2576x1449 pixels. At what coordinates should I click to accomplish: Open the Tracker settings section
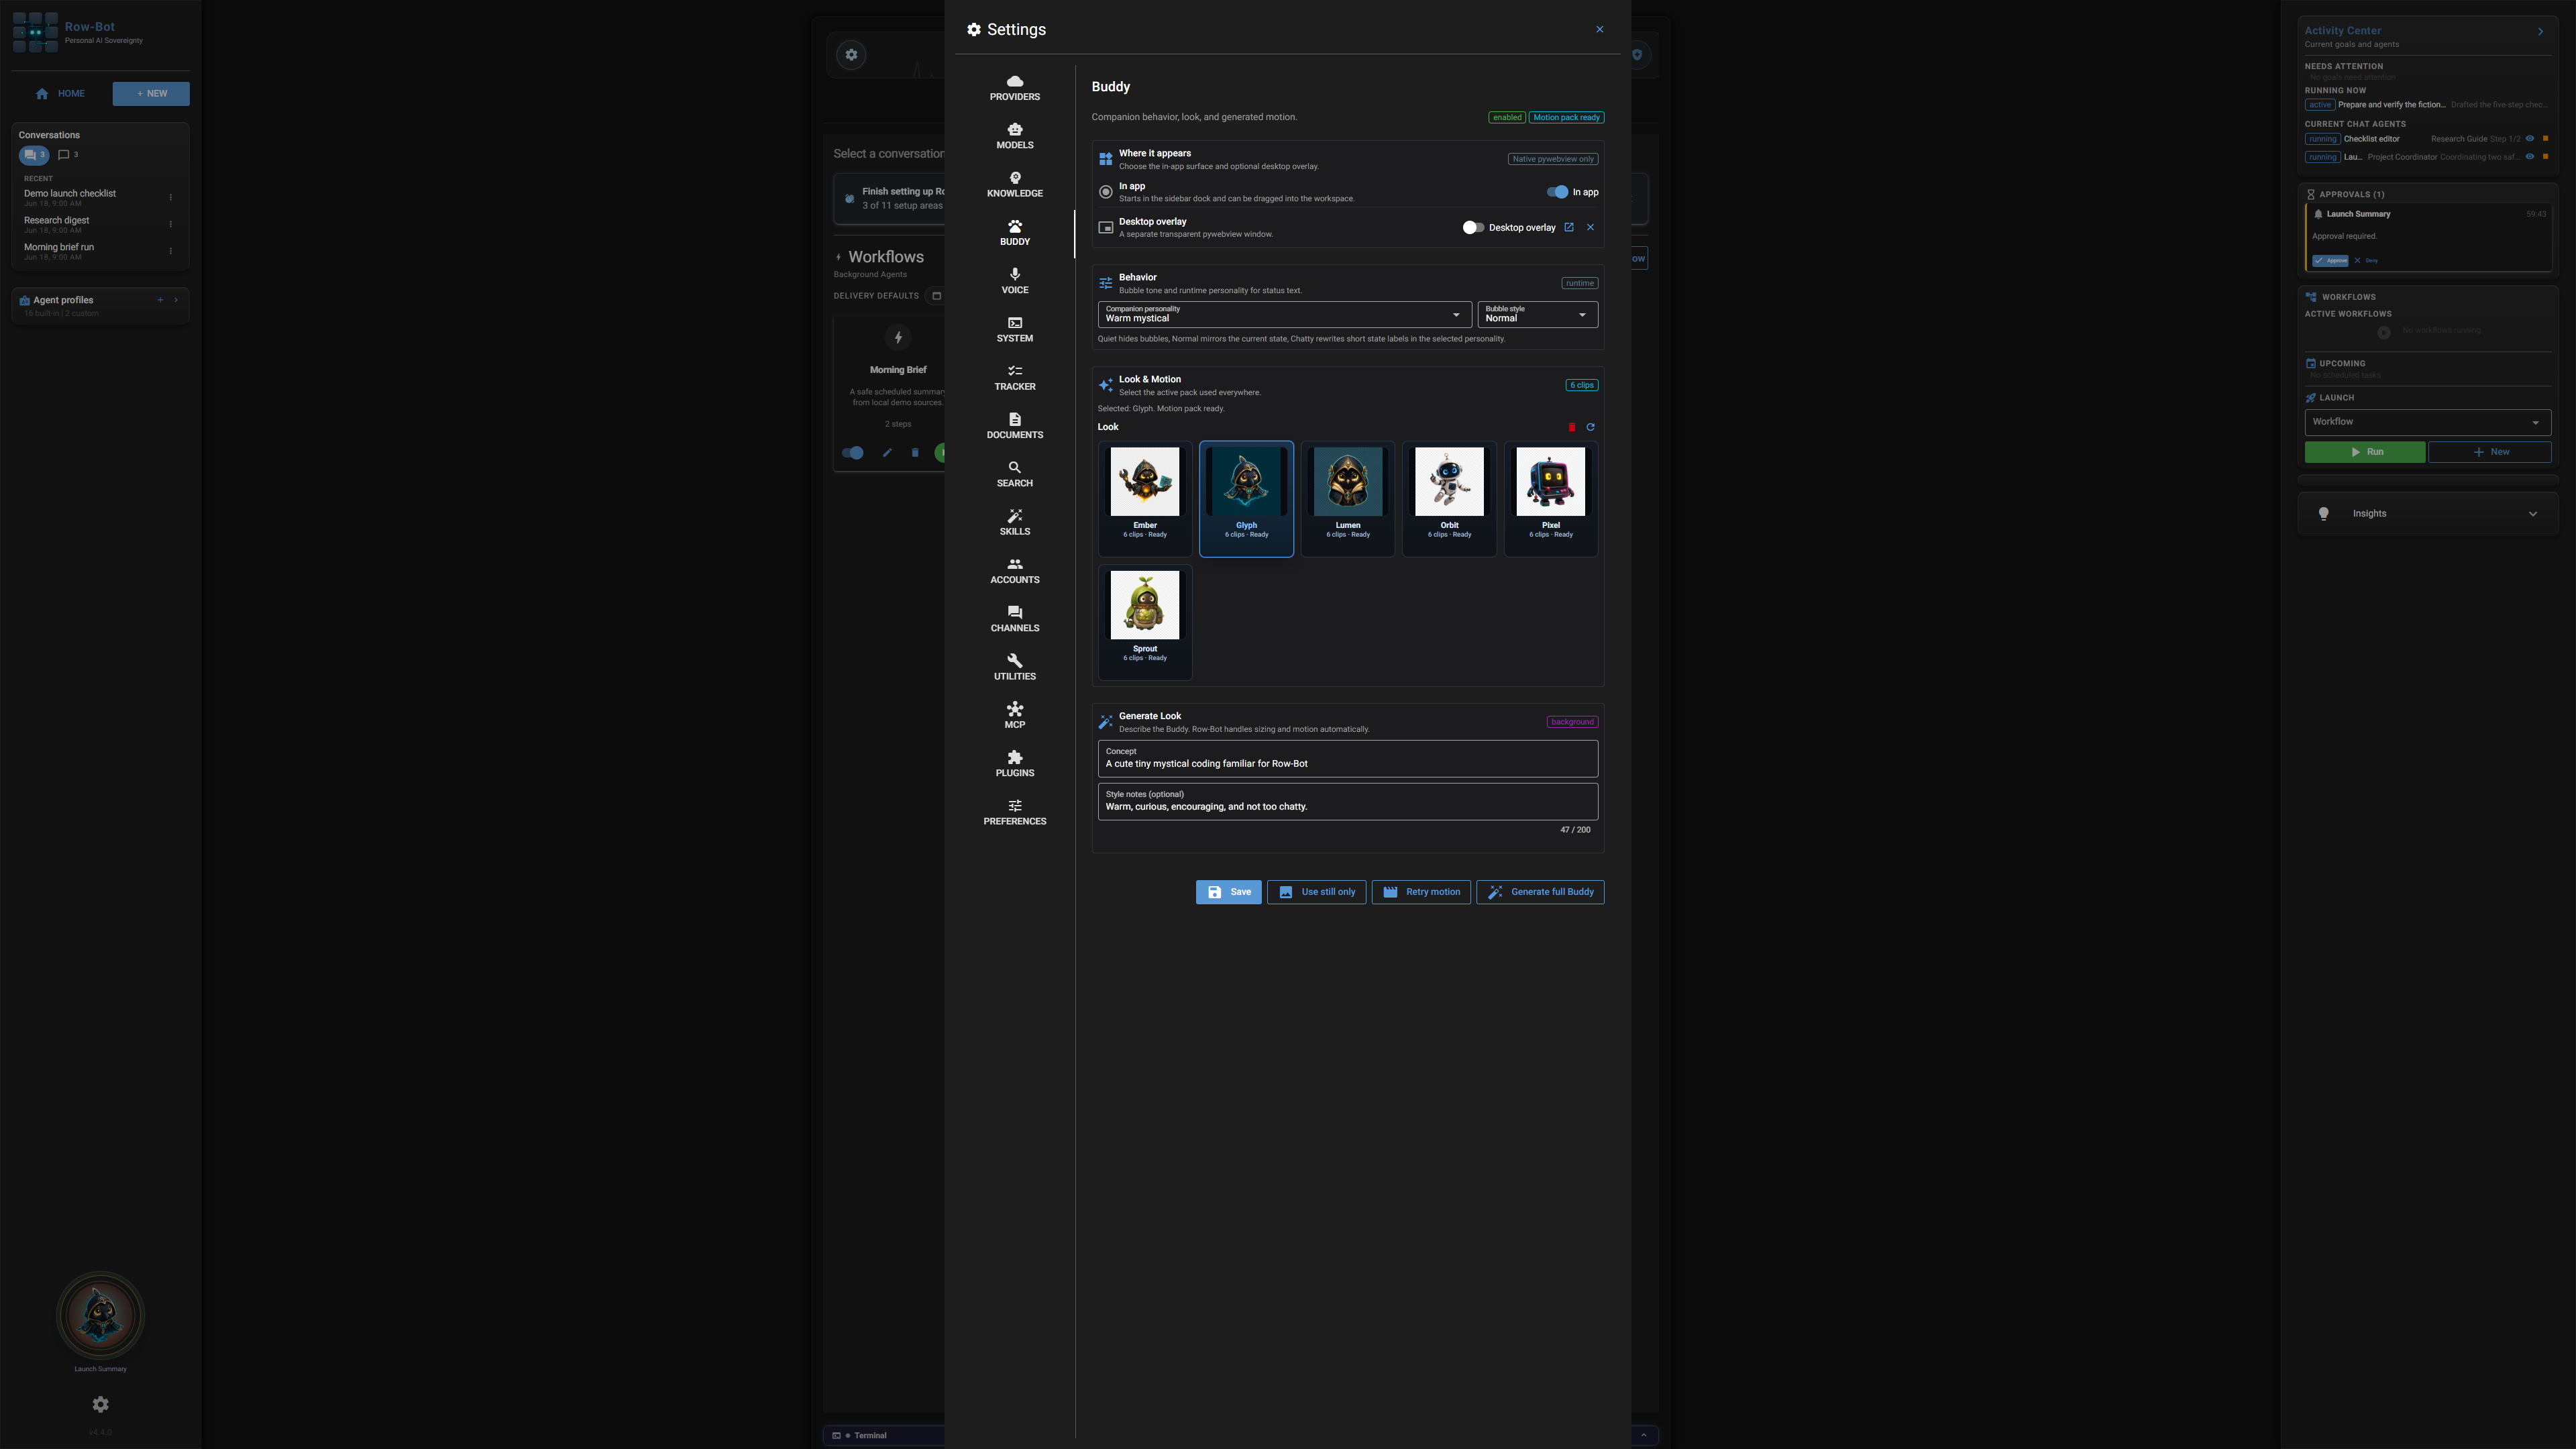click(x=1014, y=377)
